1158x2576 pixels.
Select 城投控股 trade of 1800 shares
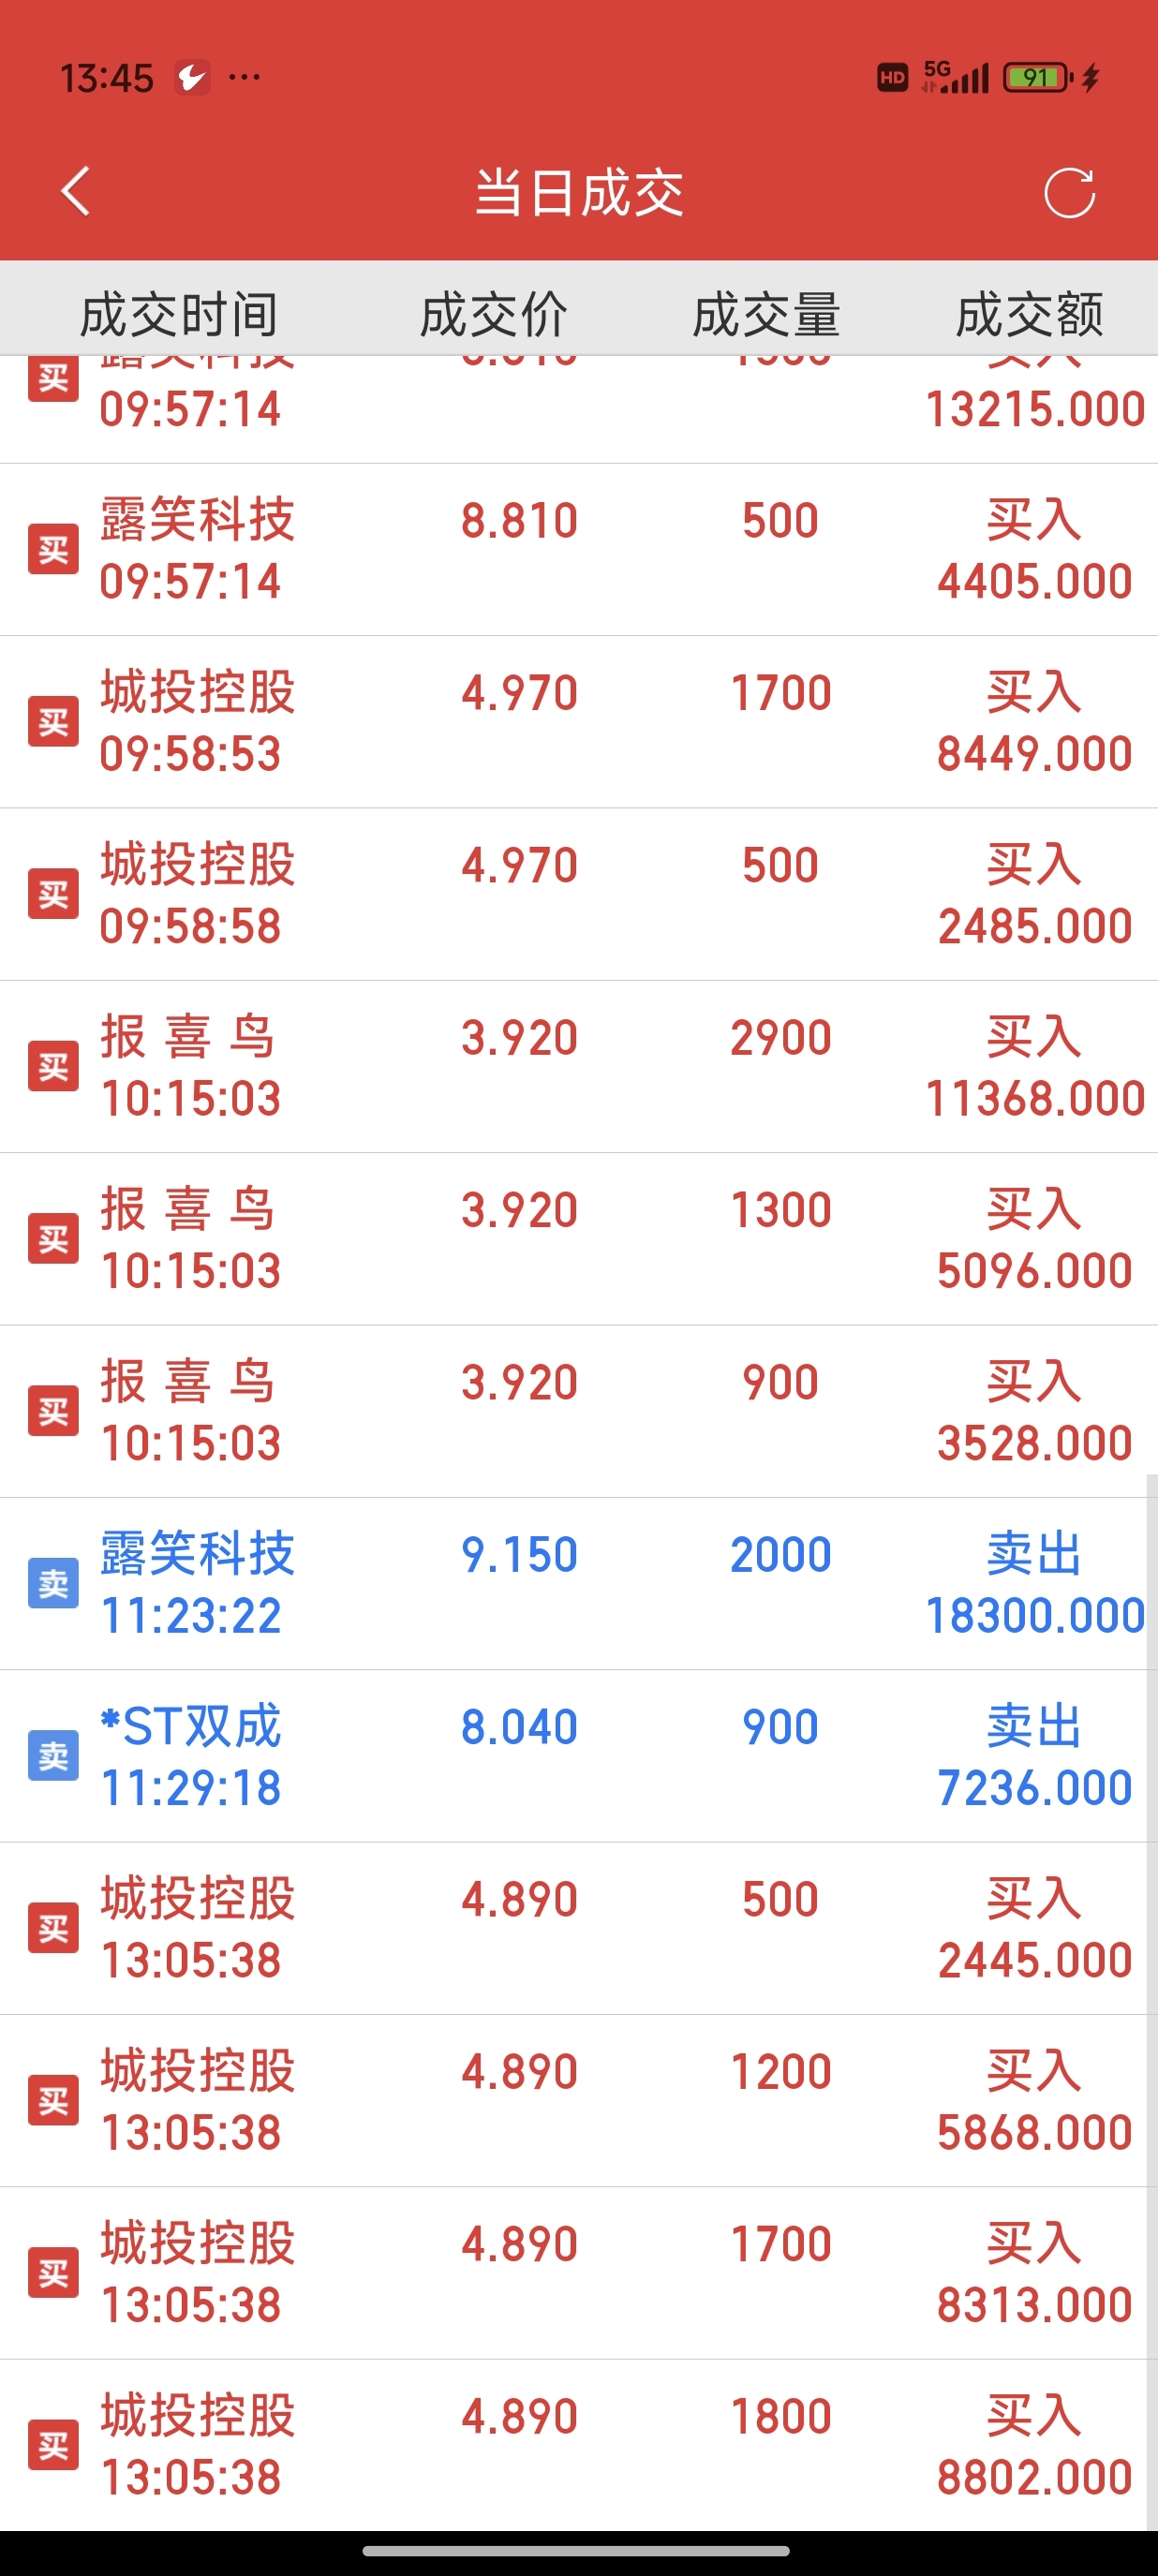point(579,2445)
